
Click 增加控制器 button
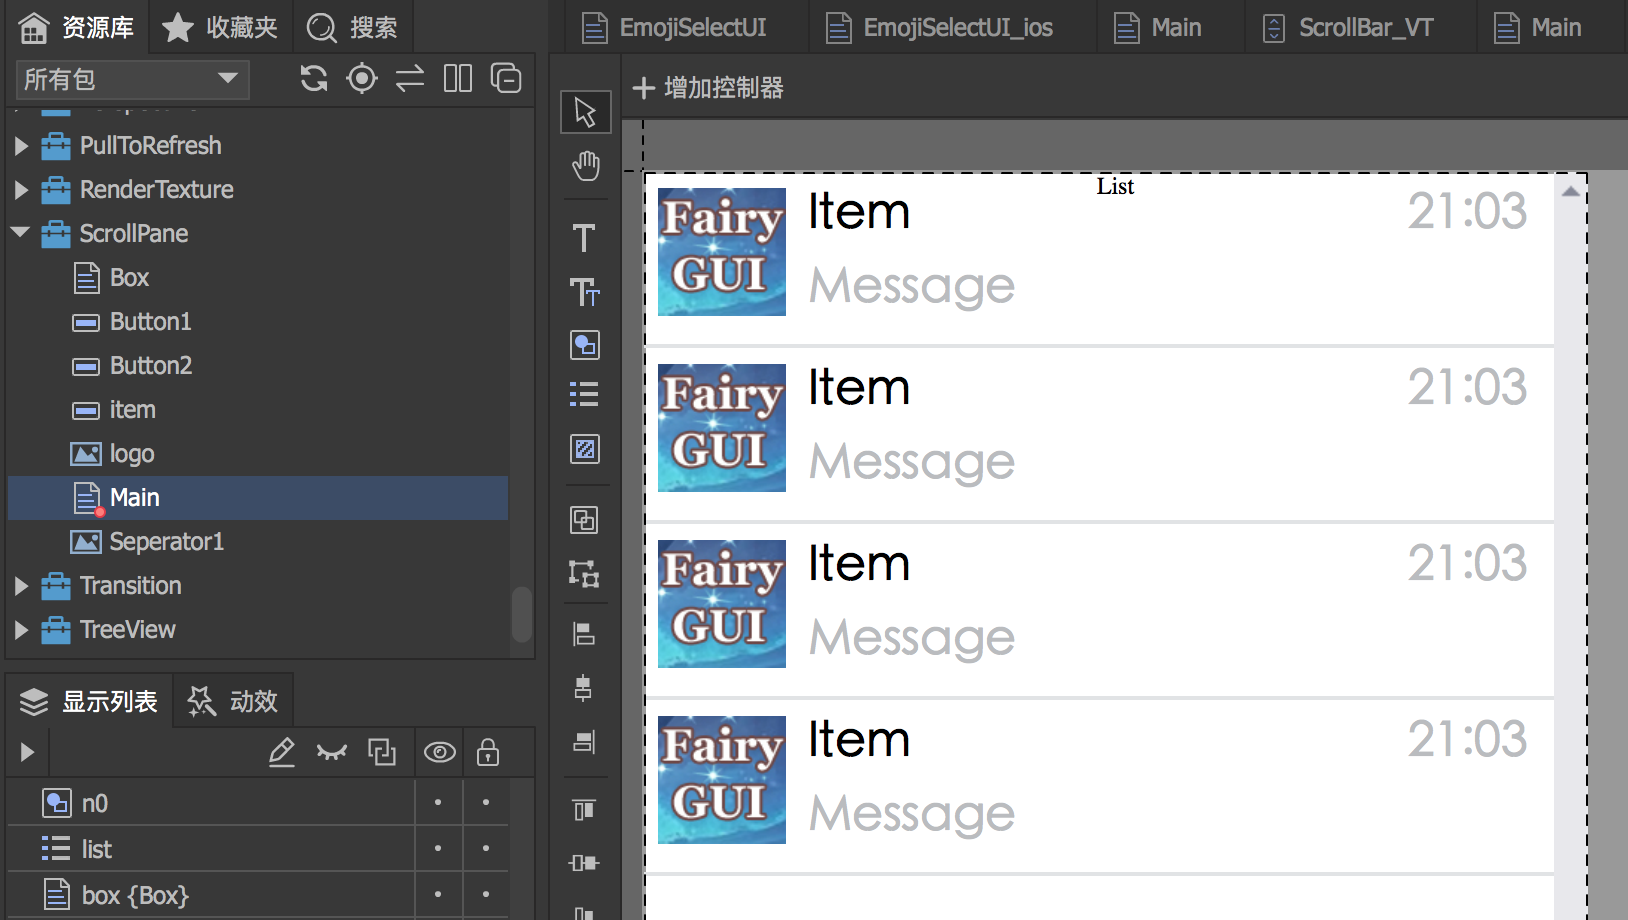pos(708,88)
